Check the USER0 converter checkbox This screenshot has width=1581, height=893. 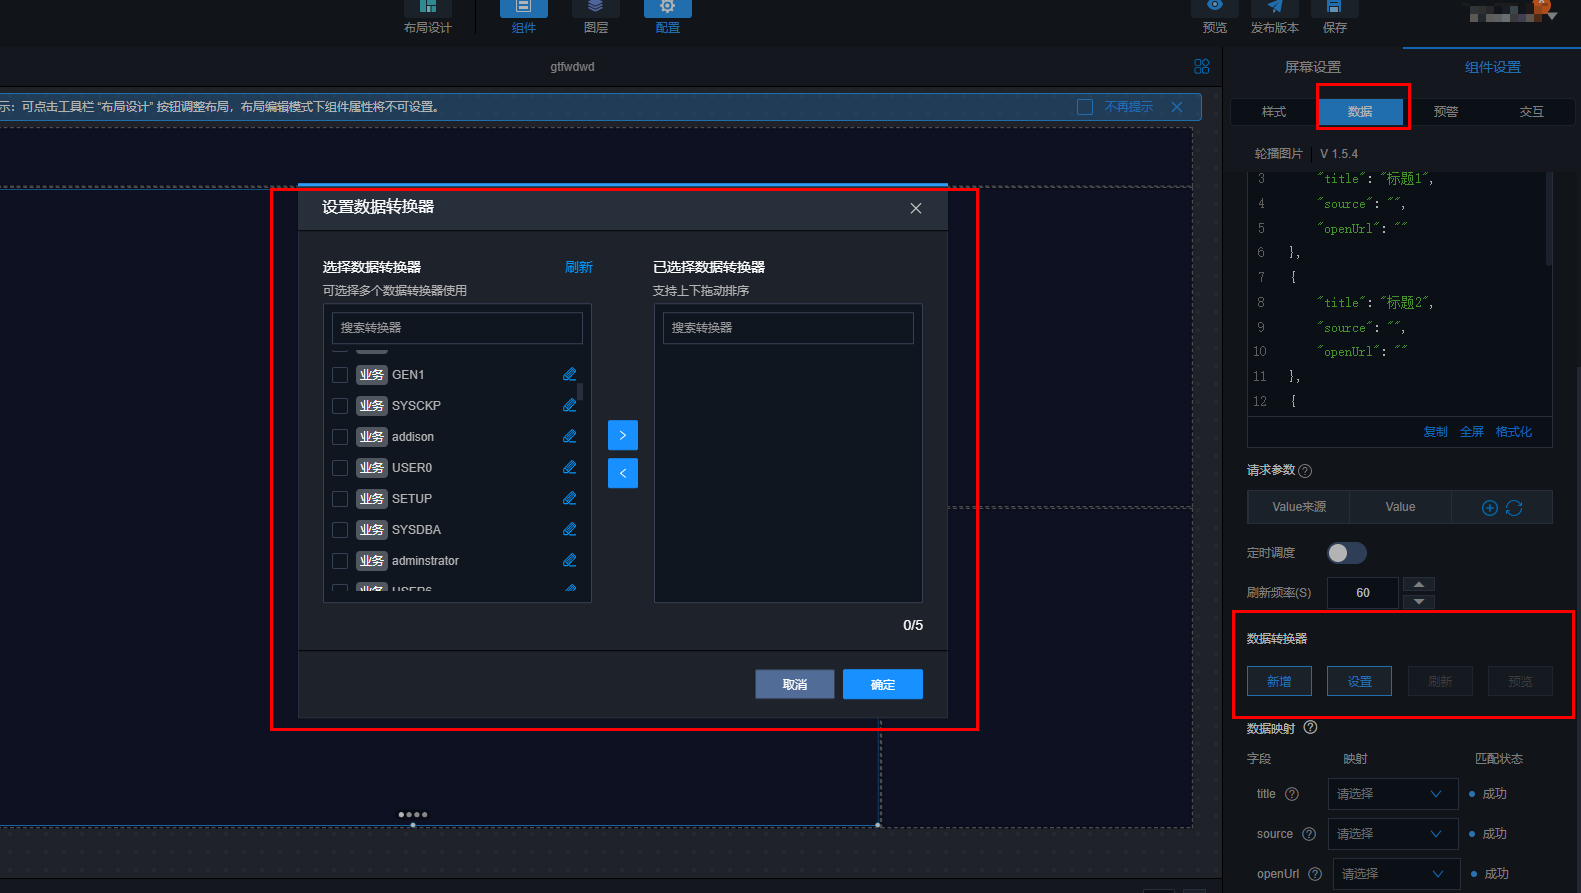click(x=340, y=468)
